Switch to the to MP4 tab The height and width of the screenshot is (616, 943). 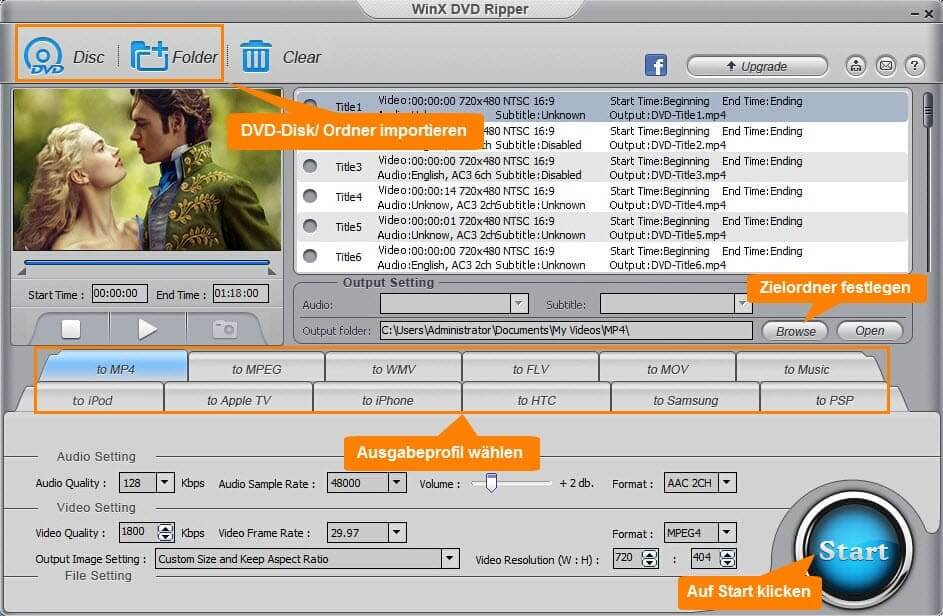tap(115, 369)
